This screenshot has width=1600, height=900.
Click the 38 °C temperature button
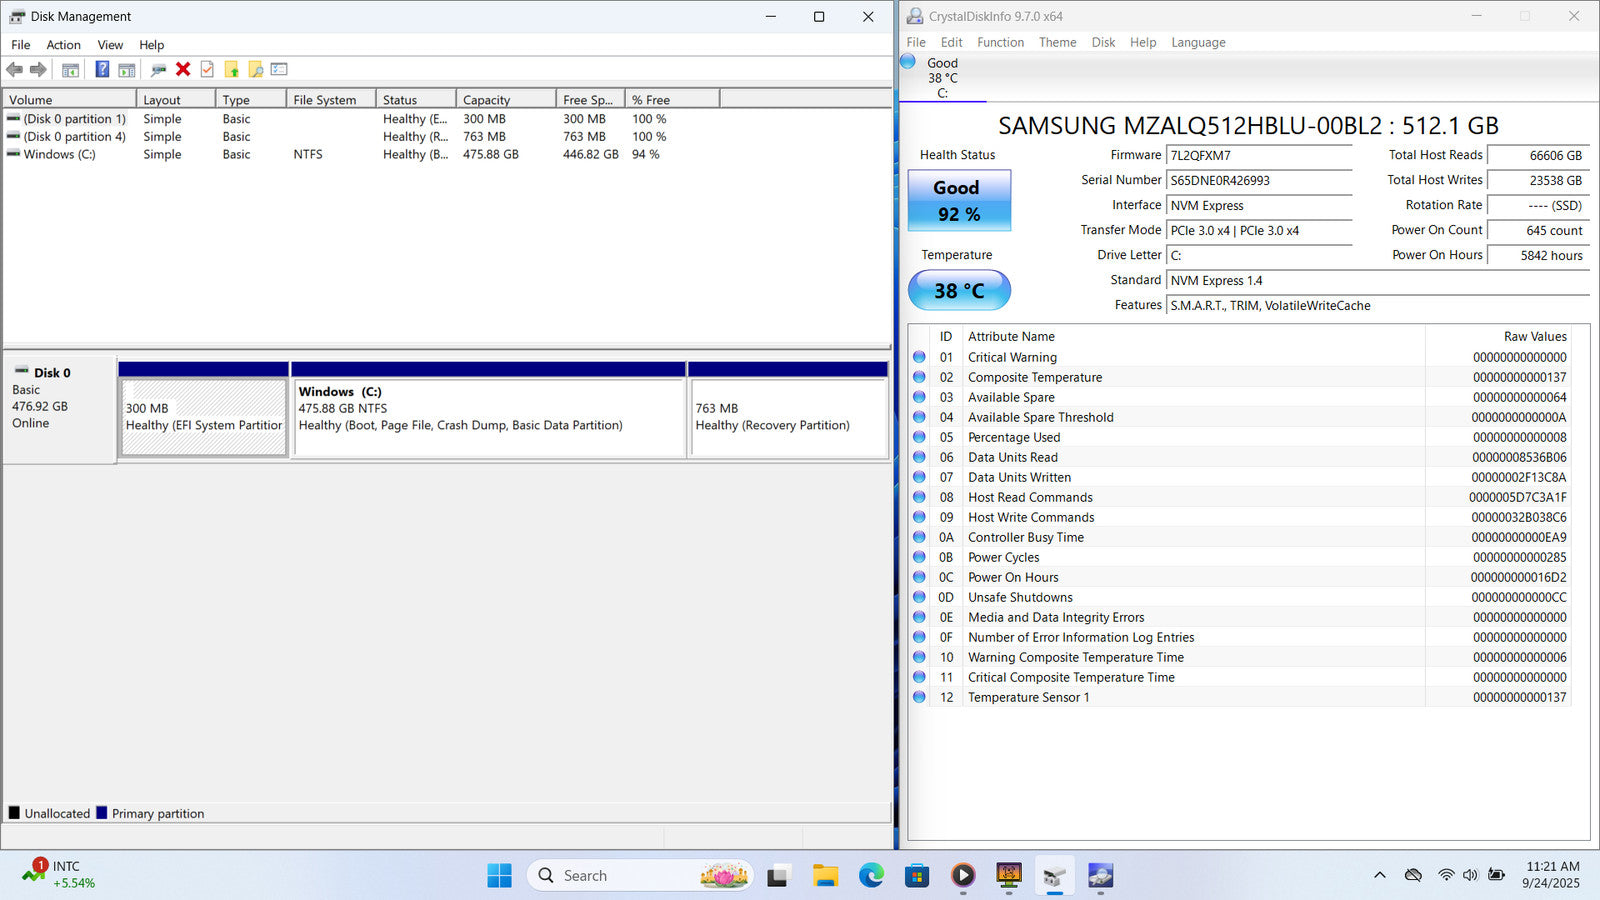click(x=959, y=291)
